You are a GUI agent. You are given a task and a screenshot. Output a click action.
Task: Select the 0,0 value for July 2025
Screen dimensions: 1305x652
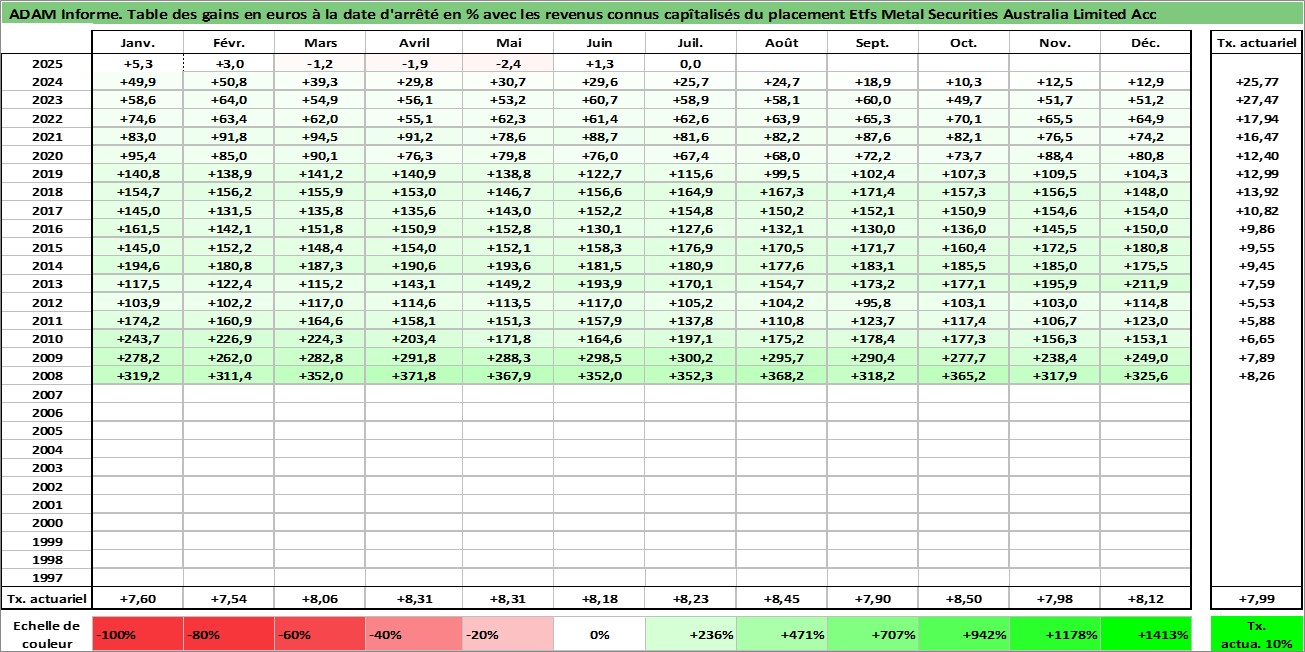690,63
